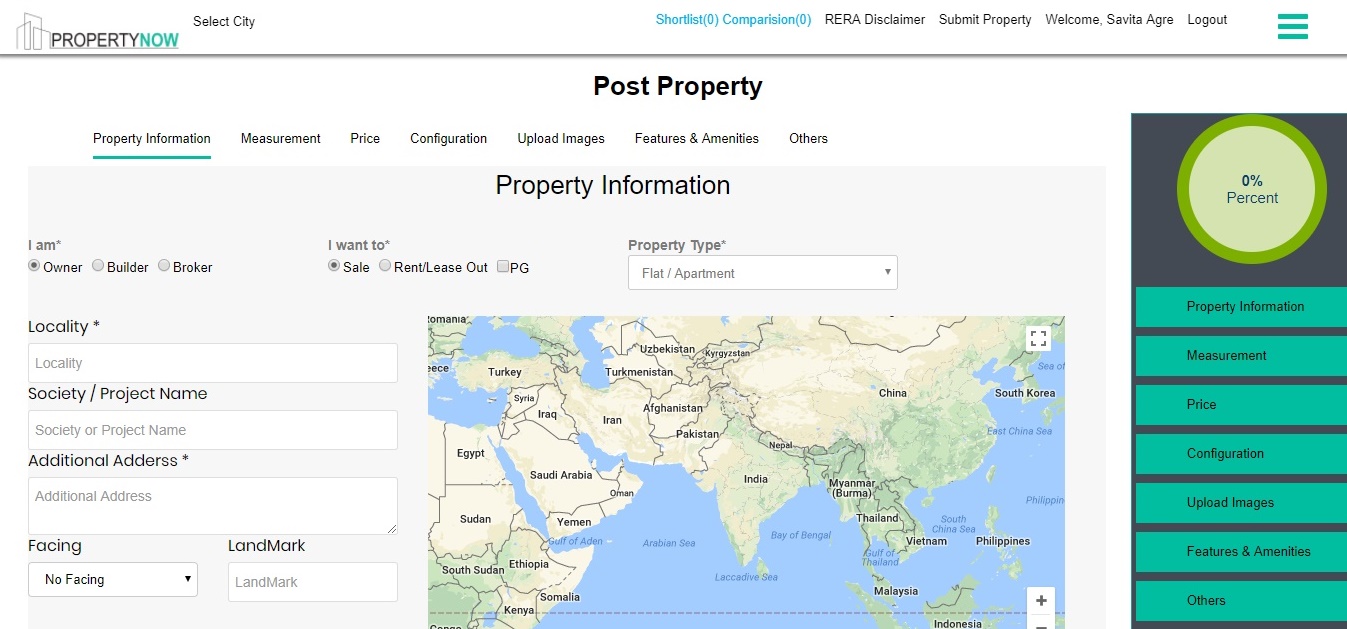The image size is (1347, 629).
Task: Focus the Society or Project Name field
Action: pyautogui.click(x=213, y=430)
